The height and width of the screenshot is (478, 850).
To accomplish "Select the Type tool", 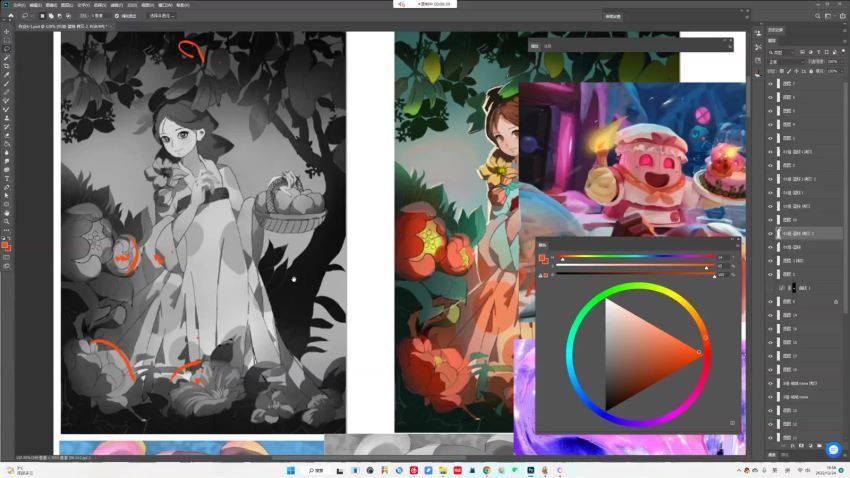I will click(7, 179).
